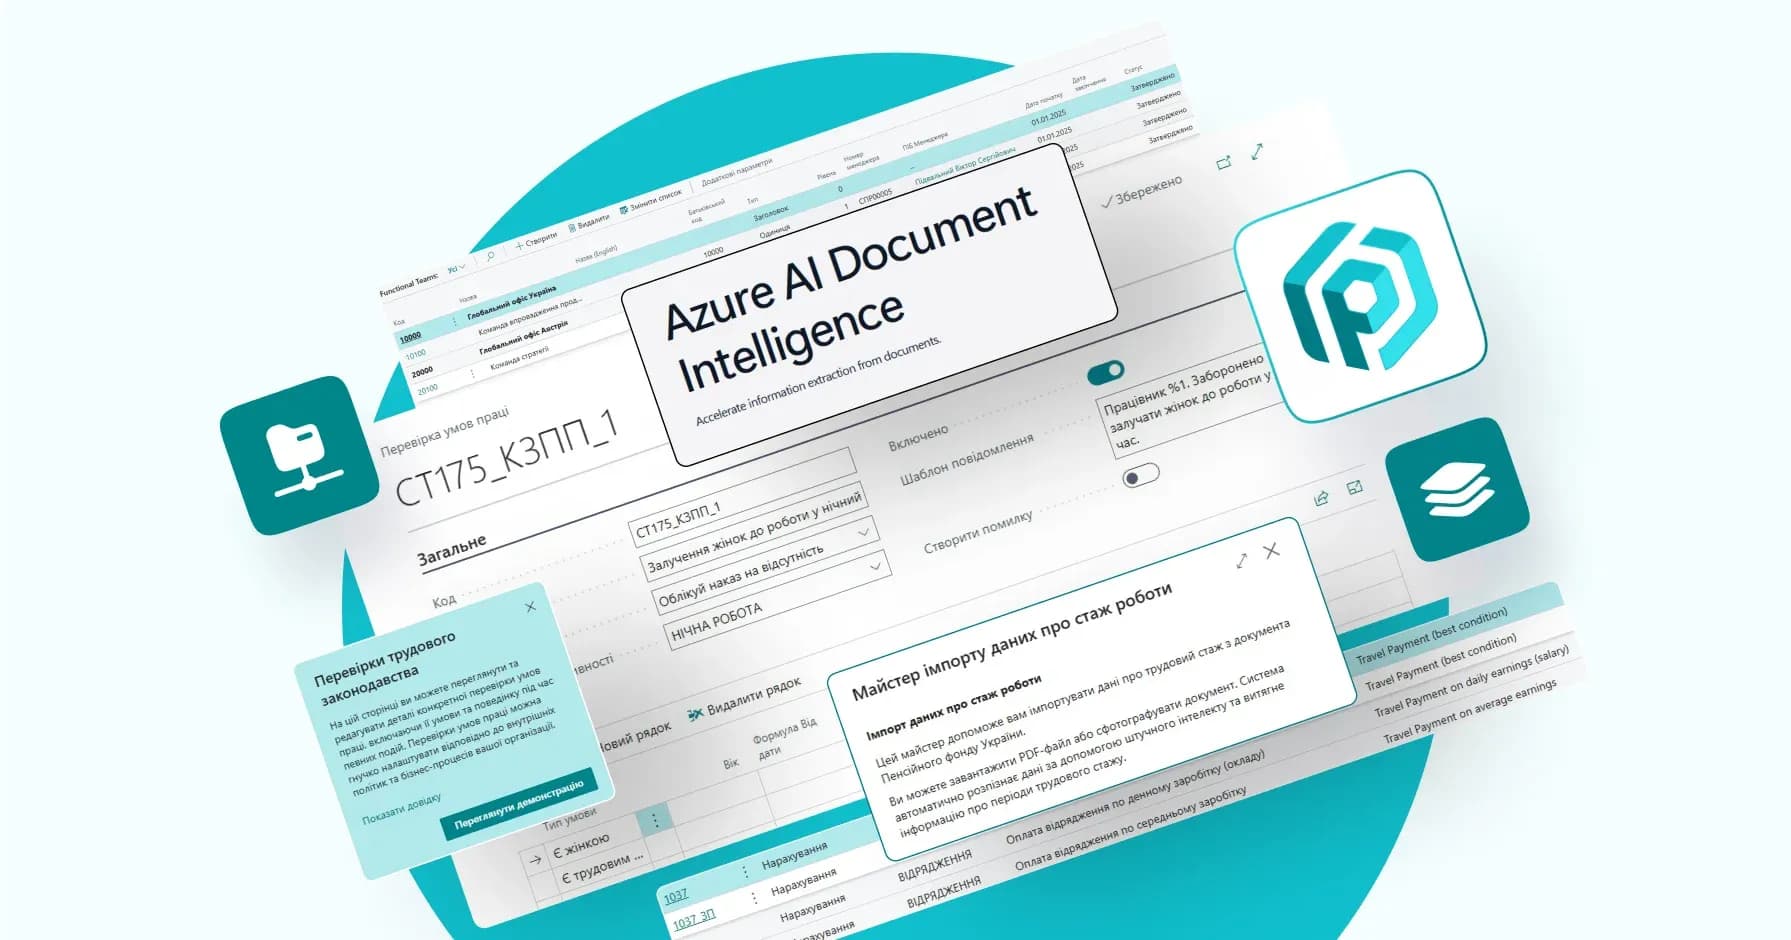Open the Functional Teams Усі filter dropdown
This screenshot has height=940, width=1791.
point(457,268)
